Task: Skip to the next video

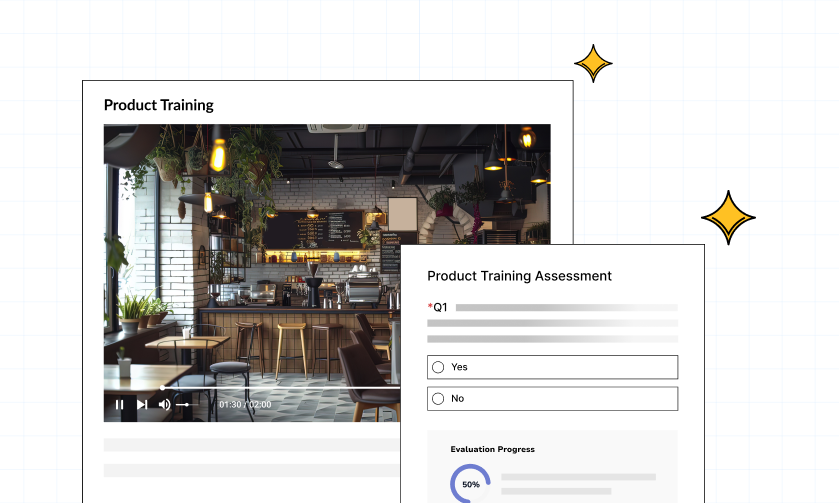Action: point(142,405)
